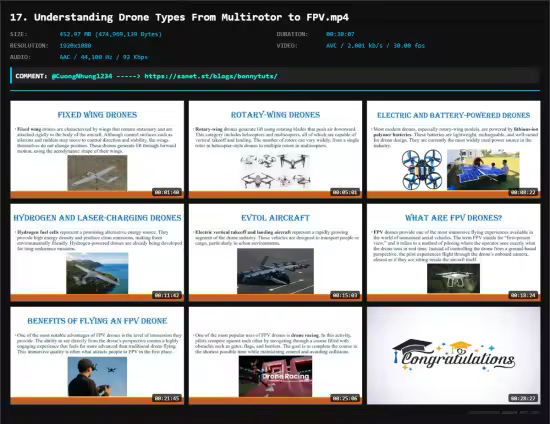The image size is (550, 424).
Task: Click the SIZE: label
Action: 19,34
